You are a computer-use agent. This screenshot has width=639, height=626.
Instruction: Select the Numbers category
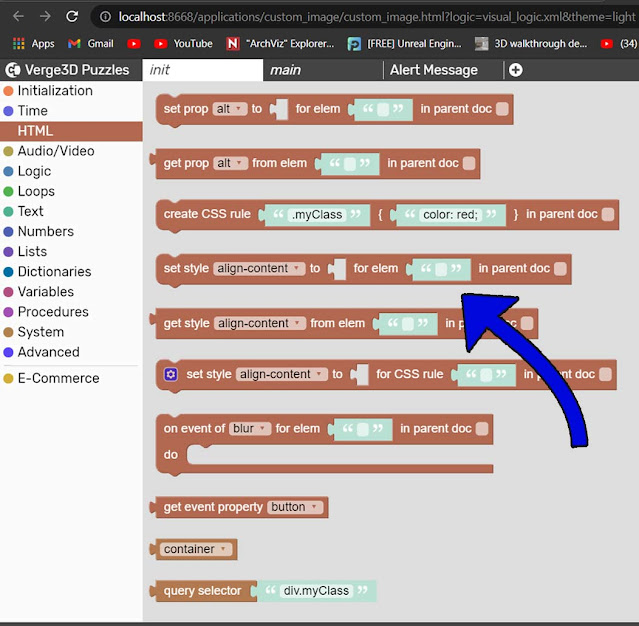click(71, 231)
